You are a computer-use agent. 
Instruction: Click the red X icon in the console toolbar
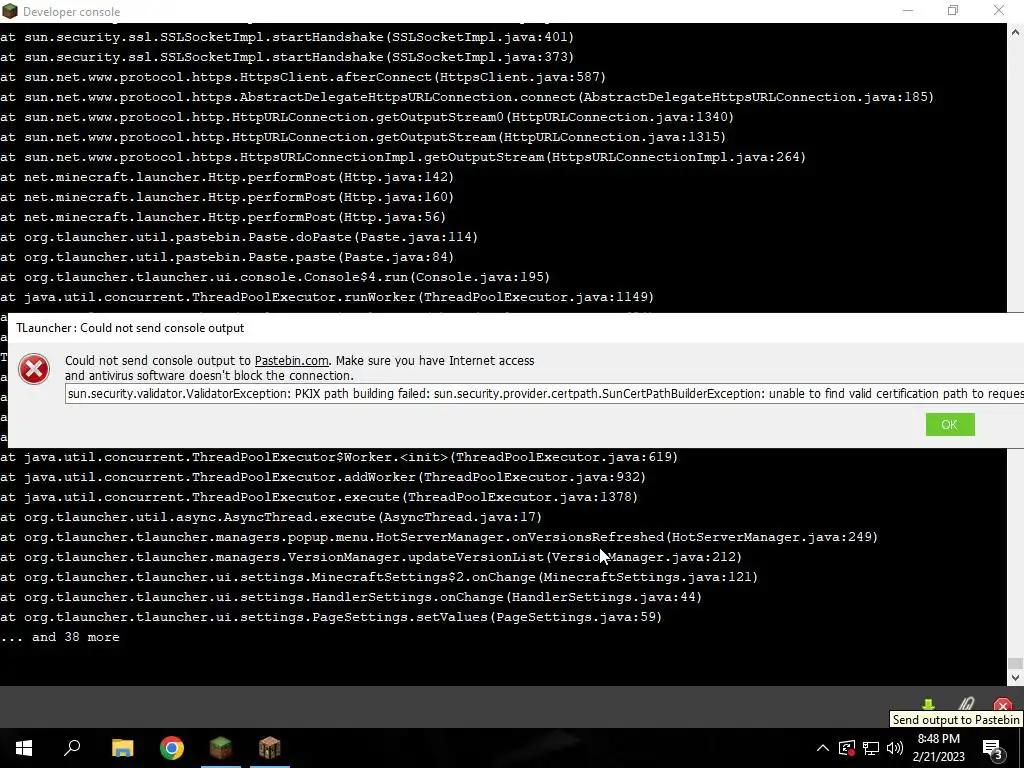pyautogui.click(x=1002, y=705)
